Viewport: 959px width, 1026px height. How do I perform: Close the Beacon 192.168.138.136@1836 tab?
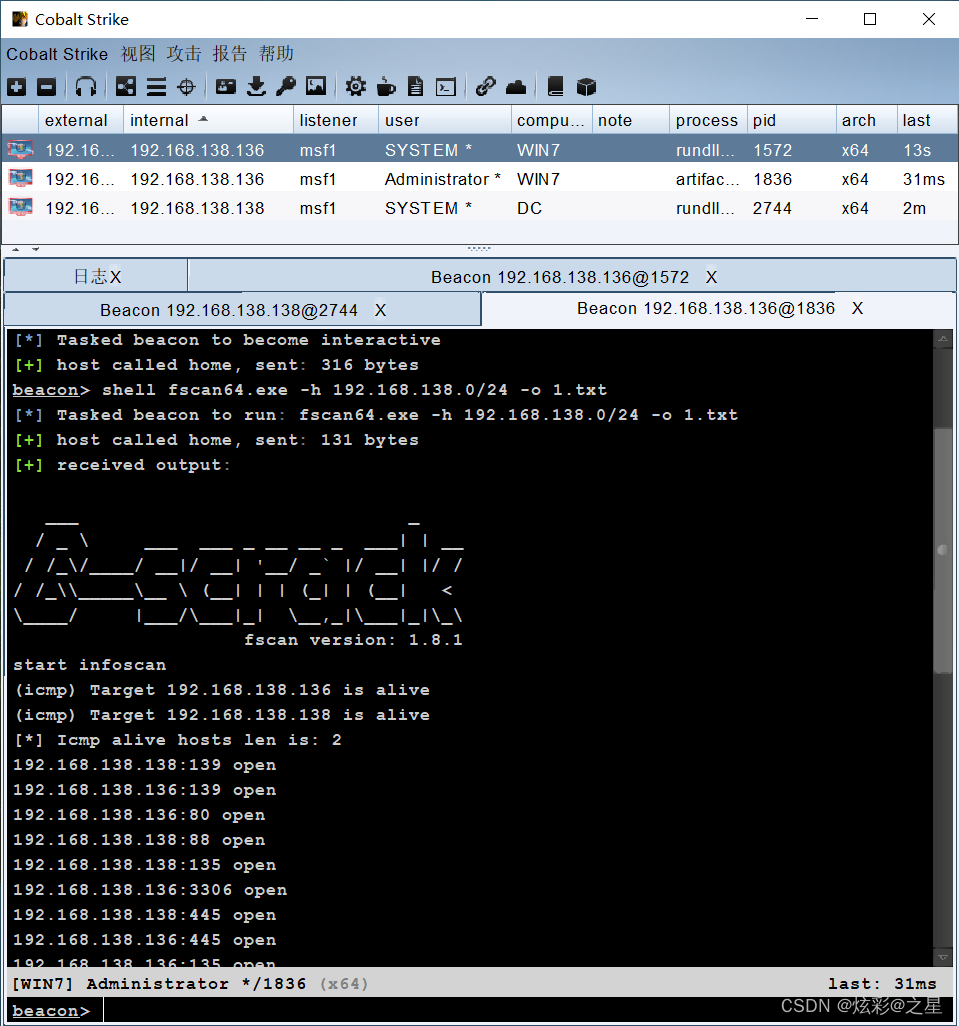click(x=858, y=309)
